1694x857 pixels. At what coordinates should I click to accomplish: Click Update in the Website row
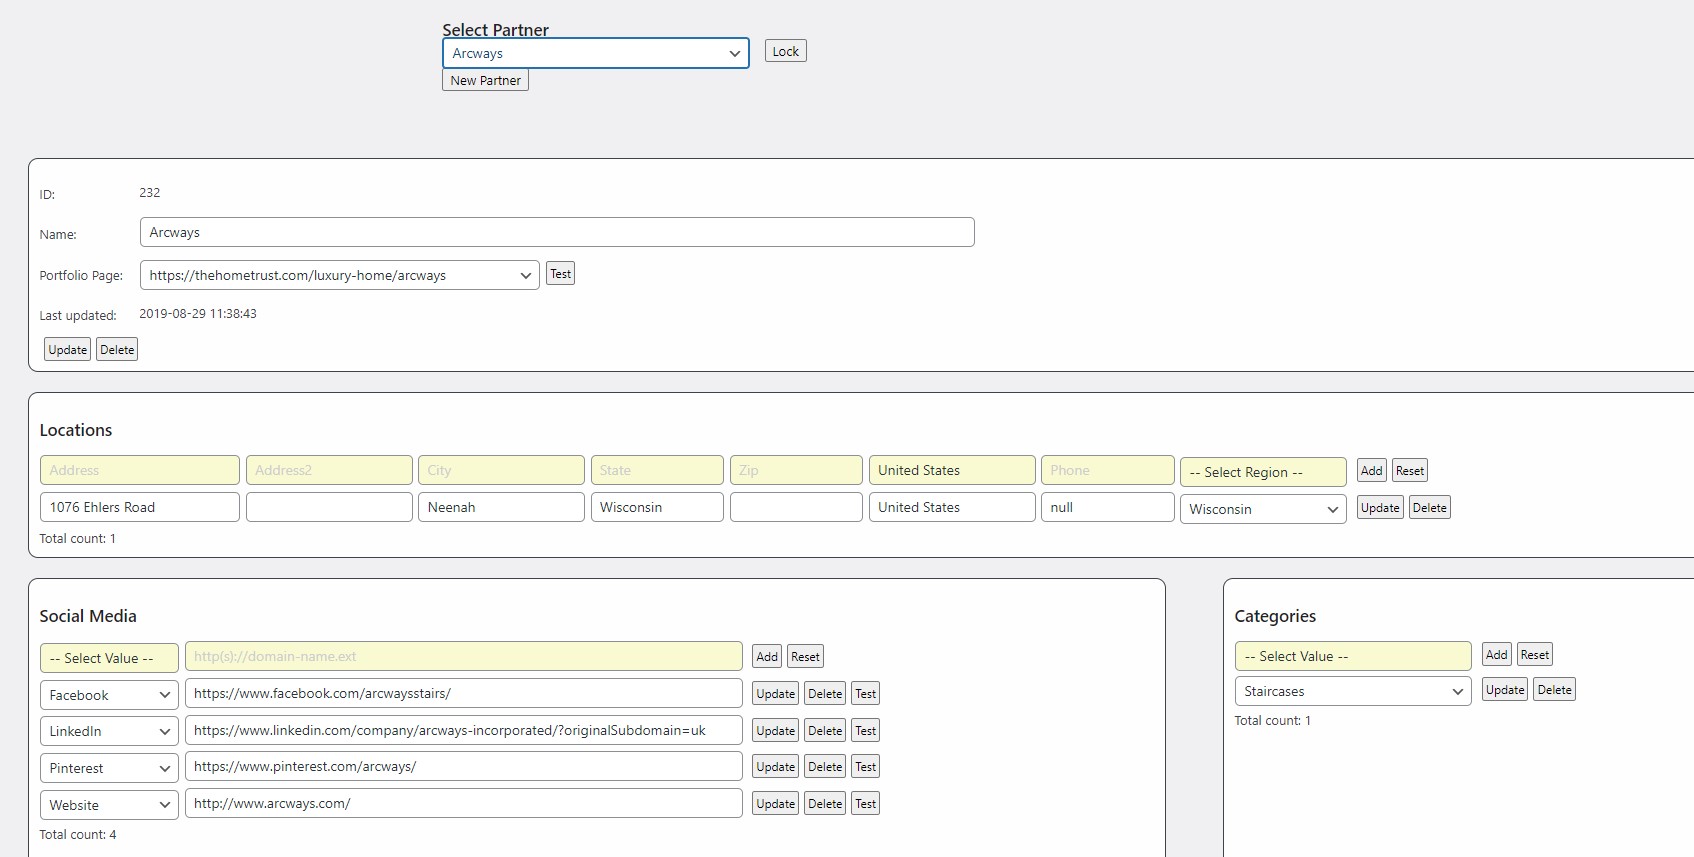775,803
